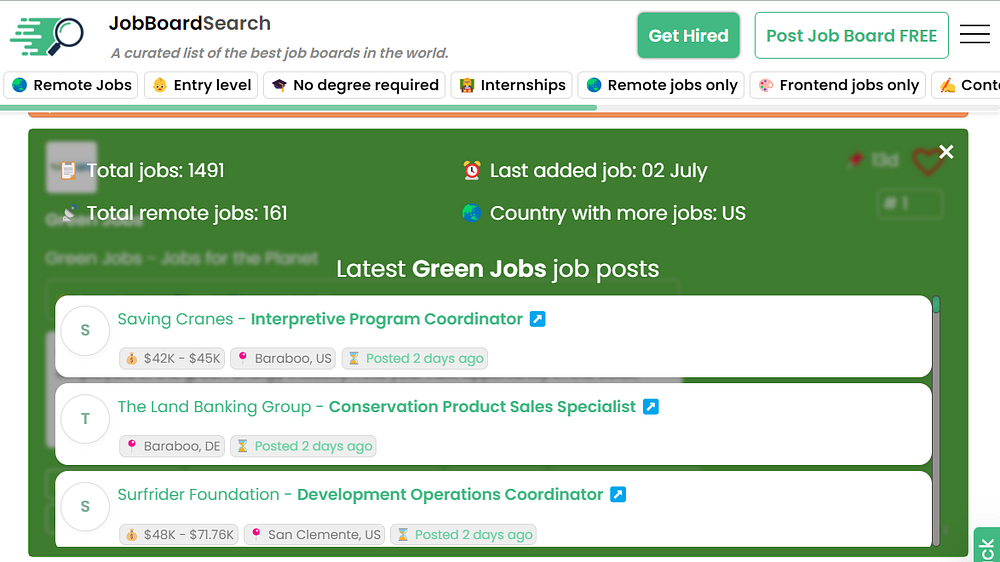Select the Entry level filter tab

pos(201,85)
